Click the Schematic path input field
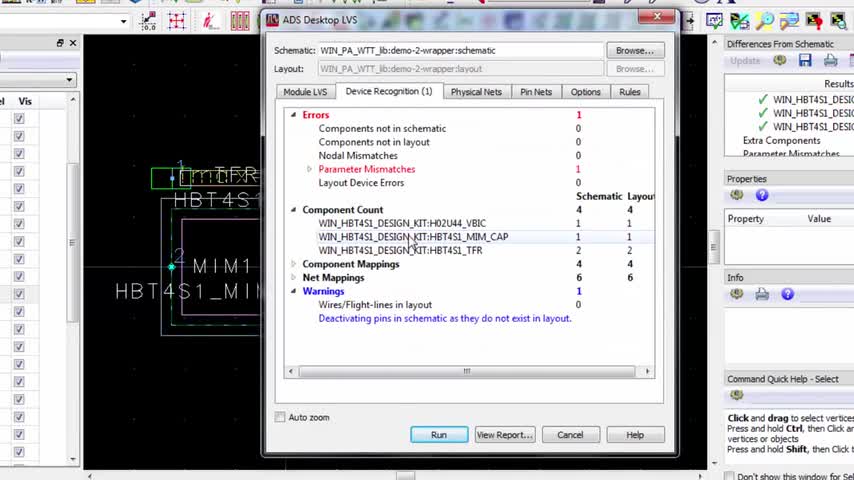This screenshot has width=854, height=480. 461,51
